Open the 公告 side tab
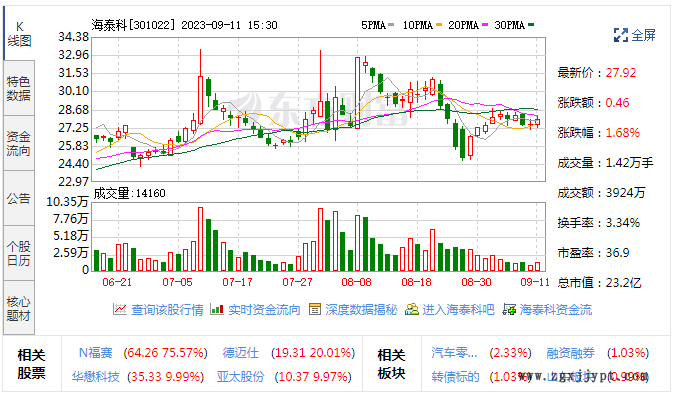Viewport: 675px width, 398px height. [x=19, y=198]
